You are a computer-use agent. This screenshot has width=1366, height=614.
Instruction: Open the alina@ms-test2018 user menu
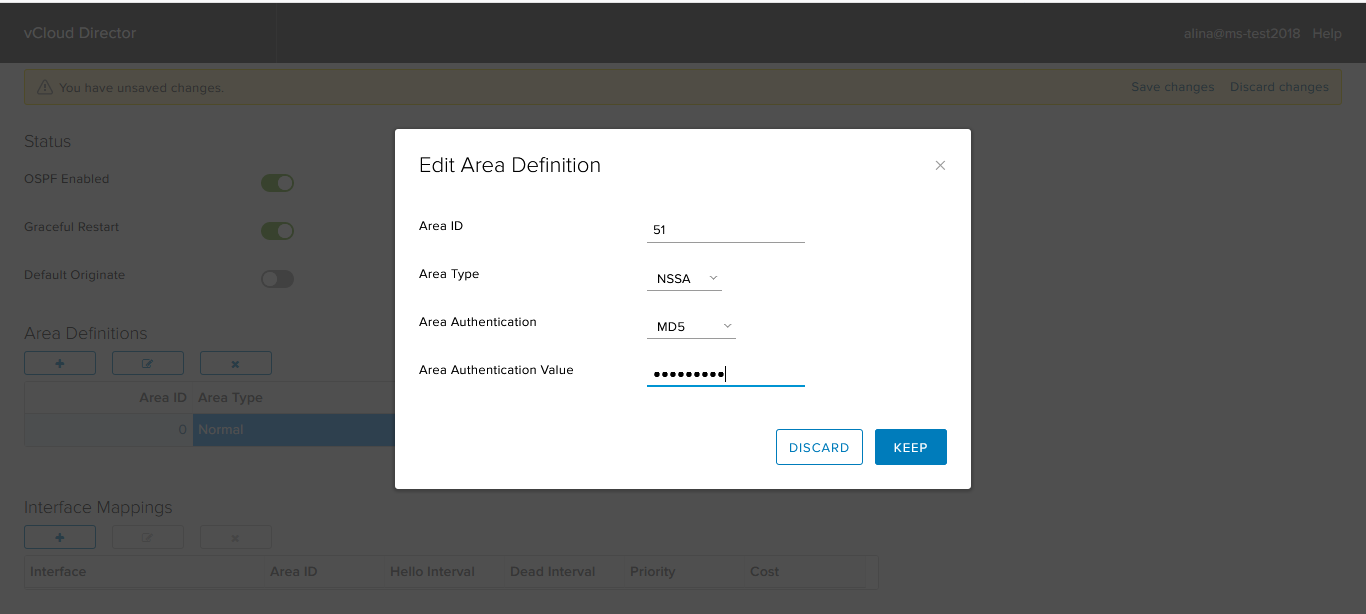coord(1242,33)
